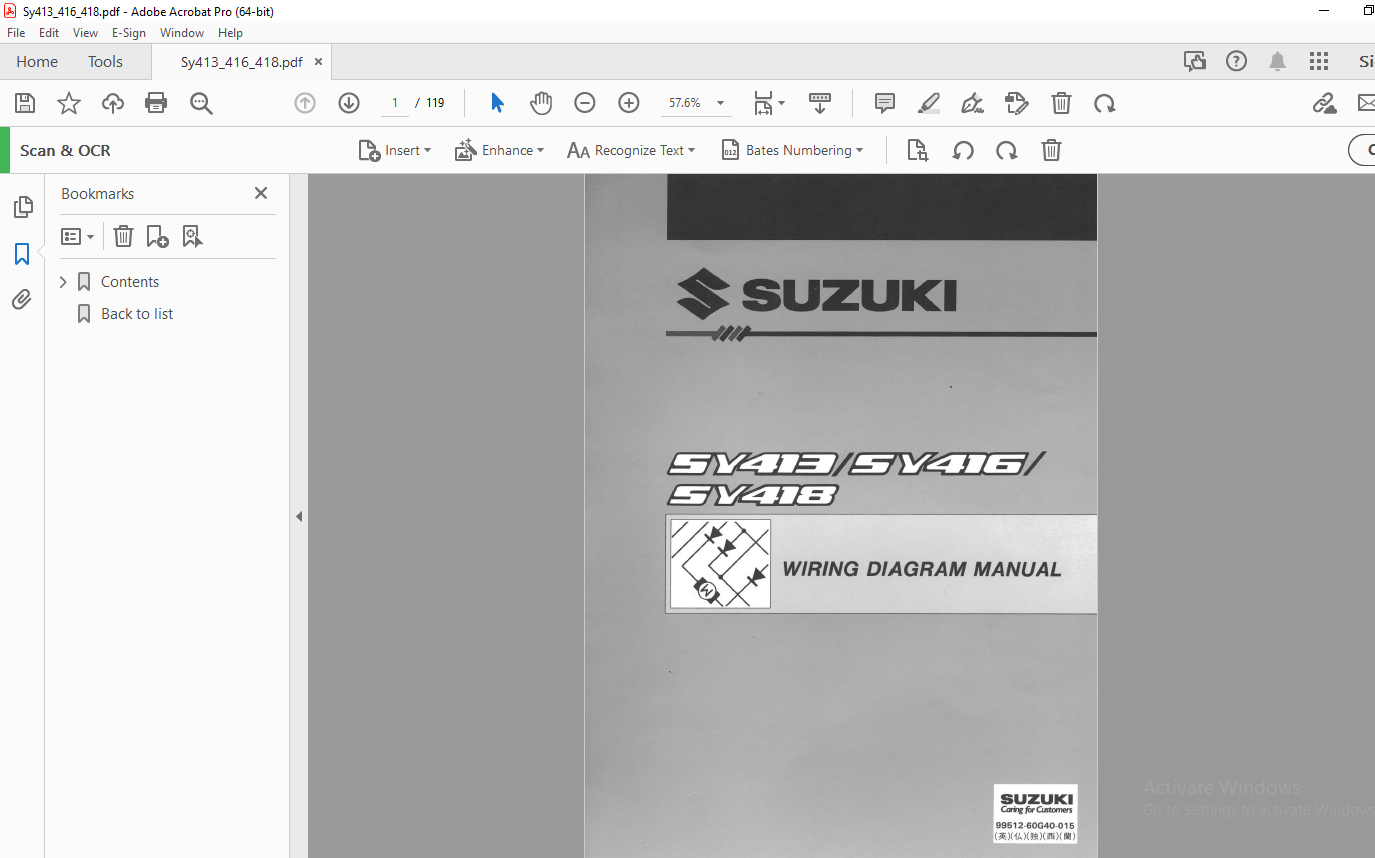Activate the Hand pan tool
The width and height of the screenshot is (1375, 858).
(541, 103)
